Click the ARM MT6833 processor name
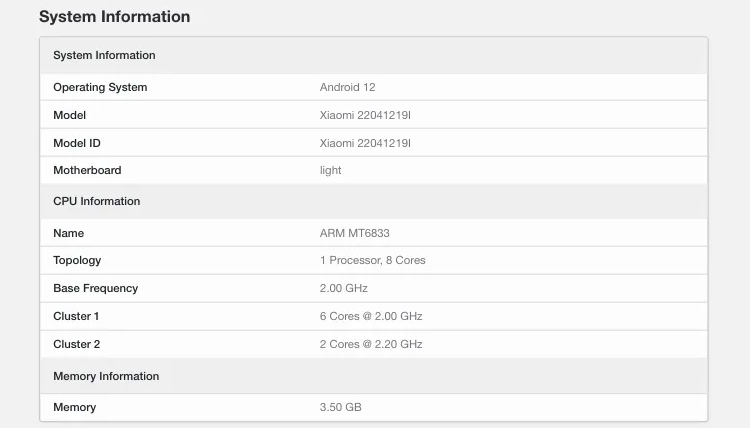 point(354,233)
